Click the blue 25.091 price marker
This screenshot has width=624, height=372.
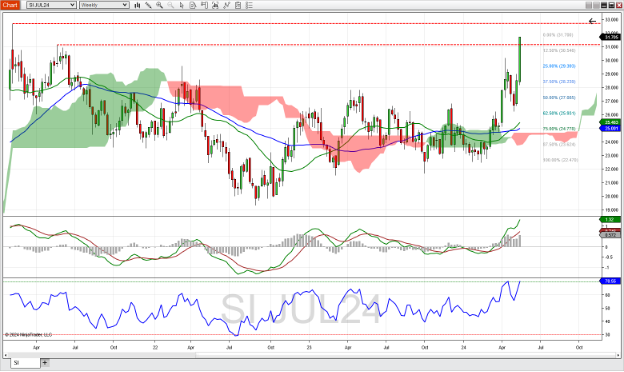point(611,128)
